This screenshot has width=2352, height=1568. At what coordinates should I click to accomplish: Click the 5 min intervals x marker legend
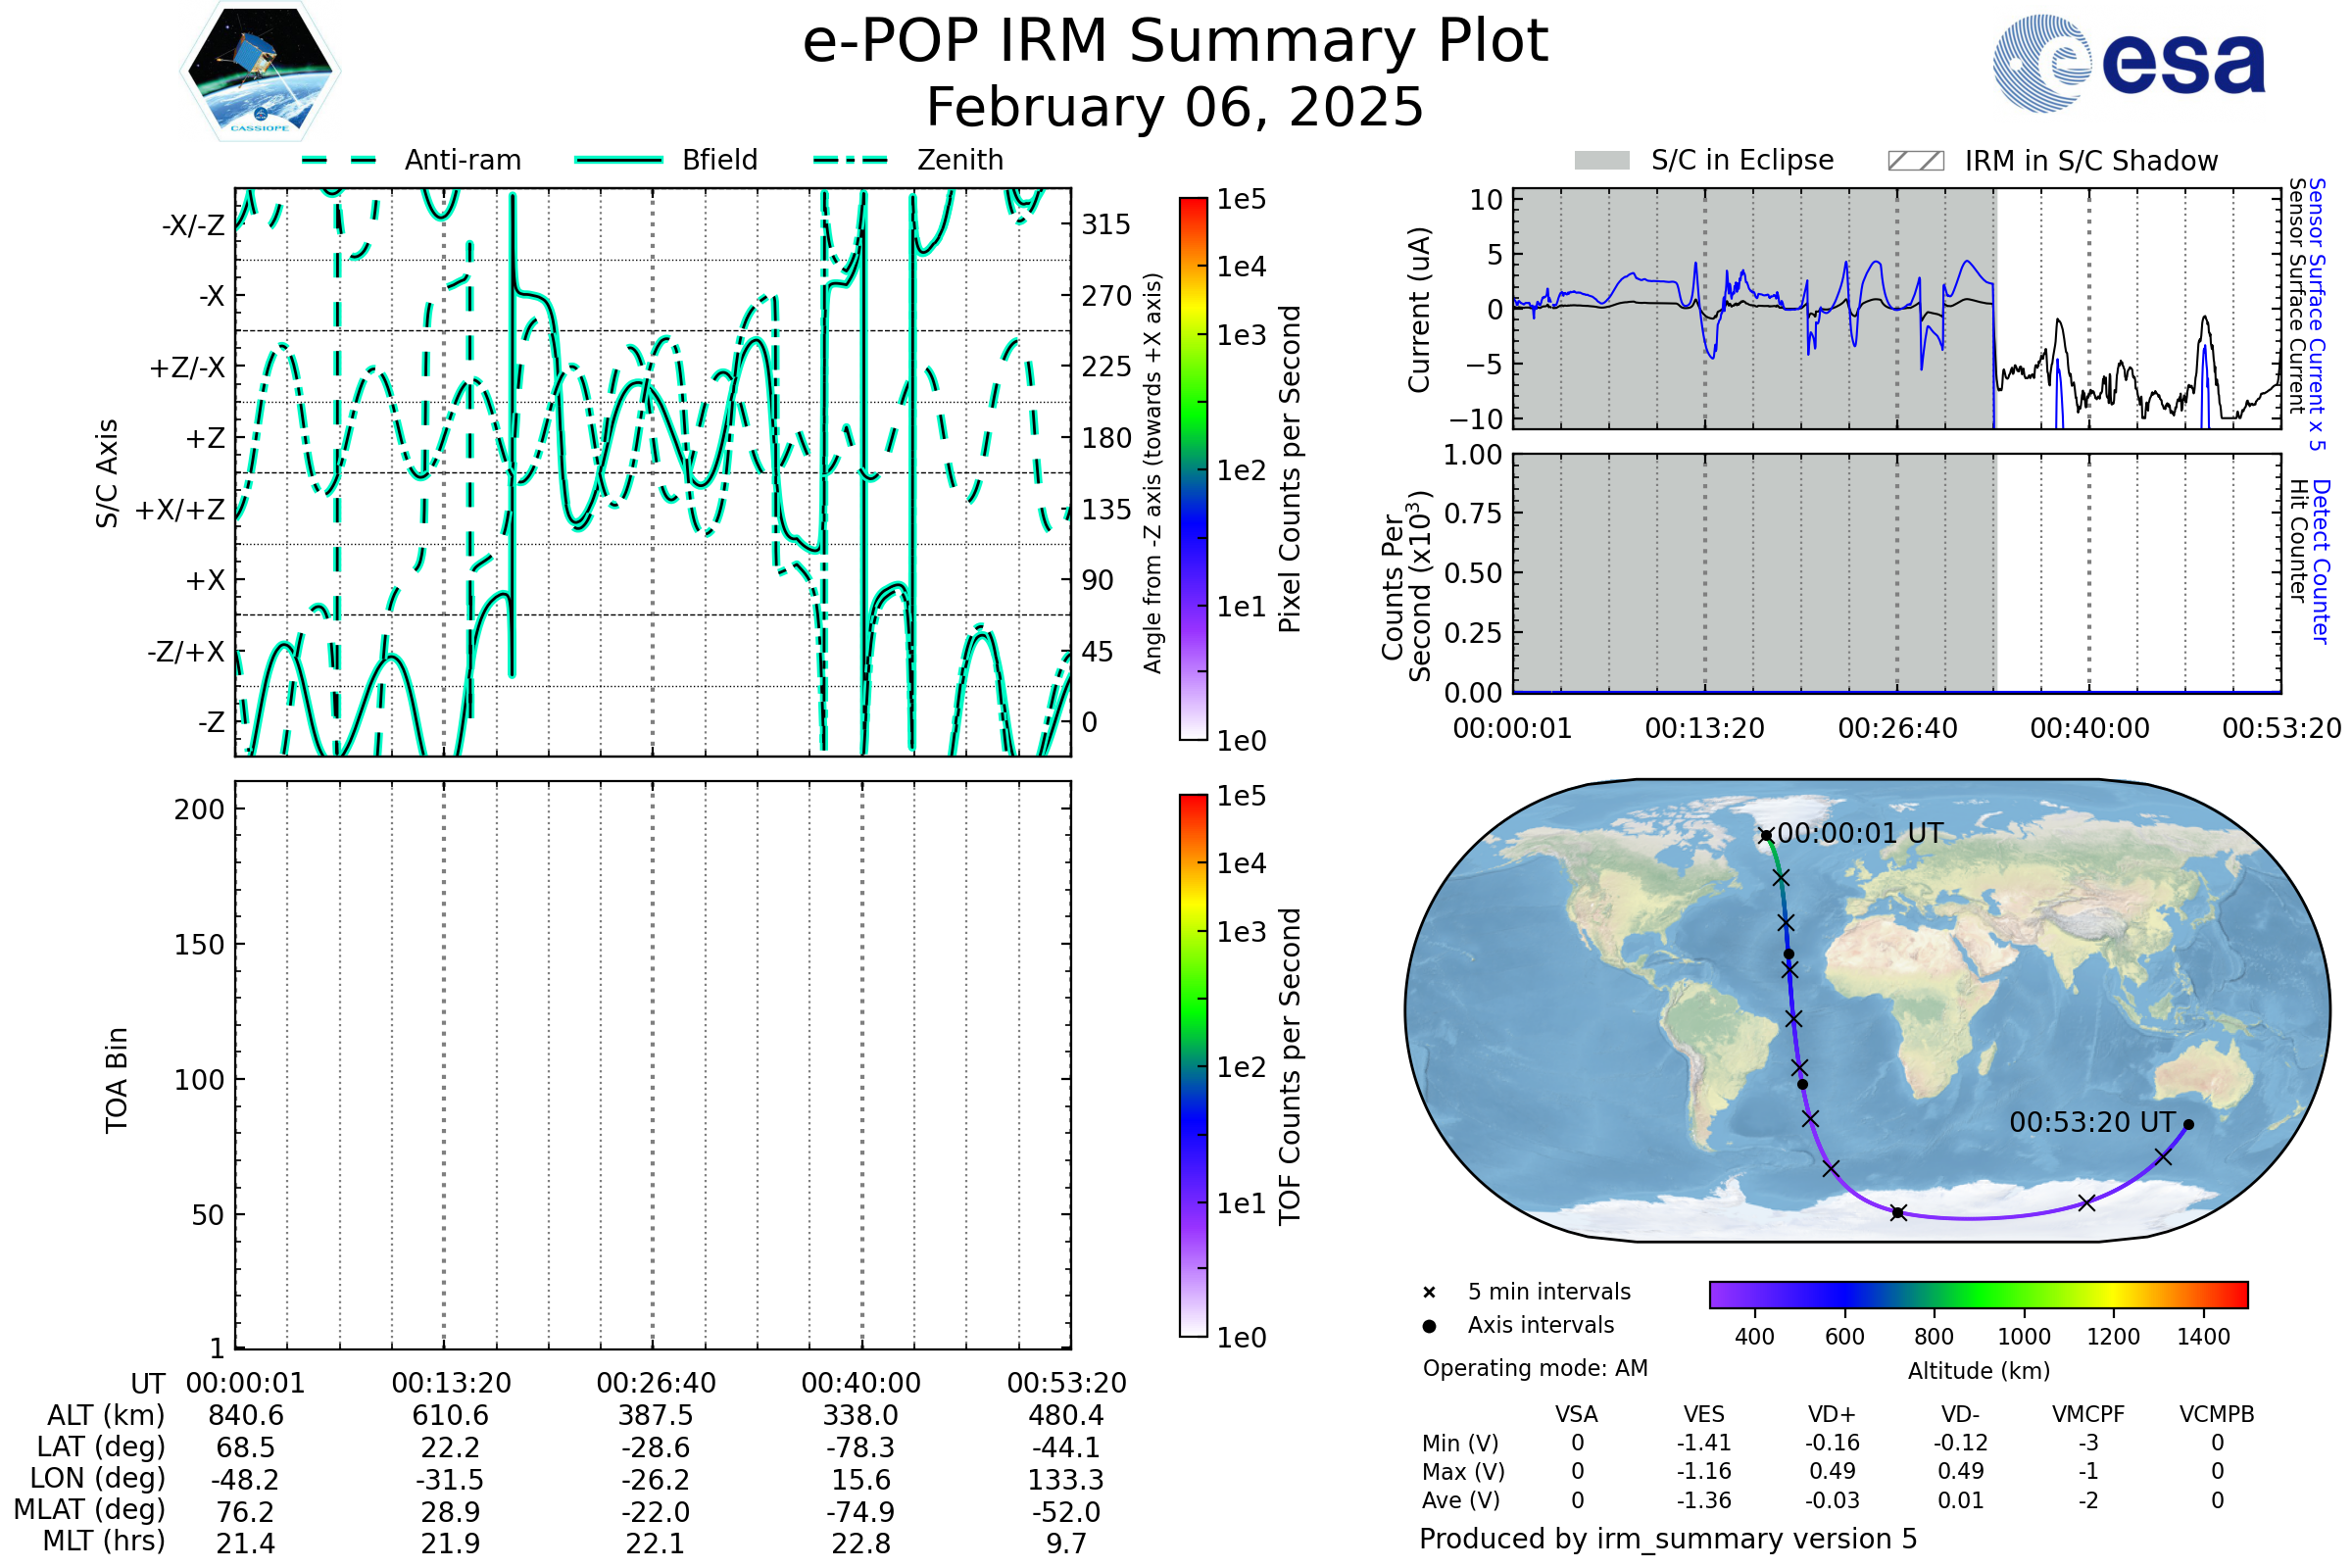click(1429, 1293)
